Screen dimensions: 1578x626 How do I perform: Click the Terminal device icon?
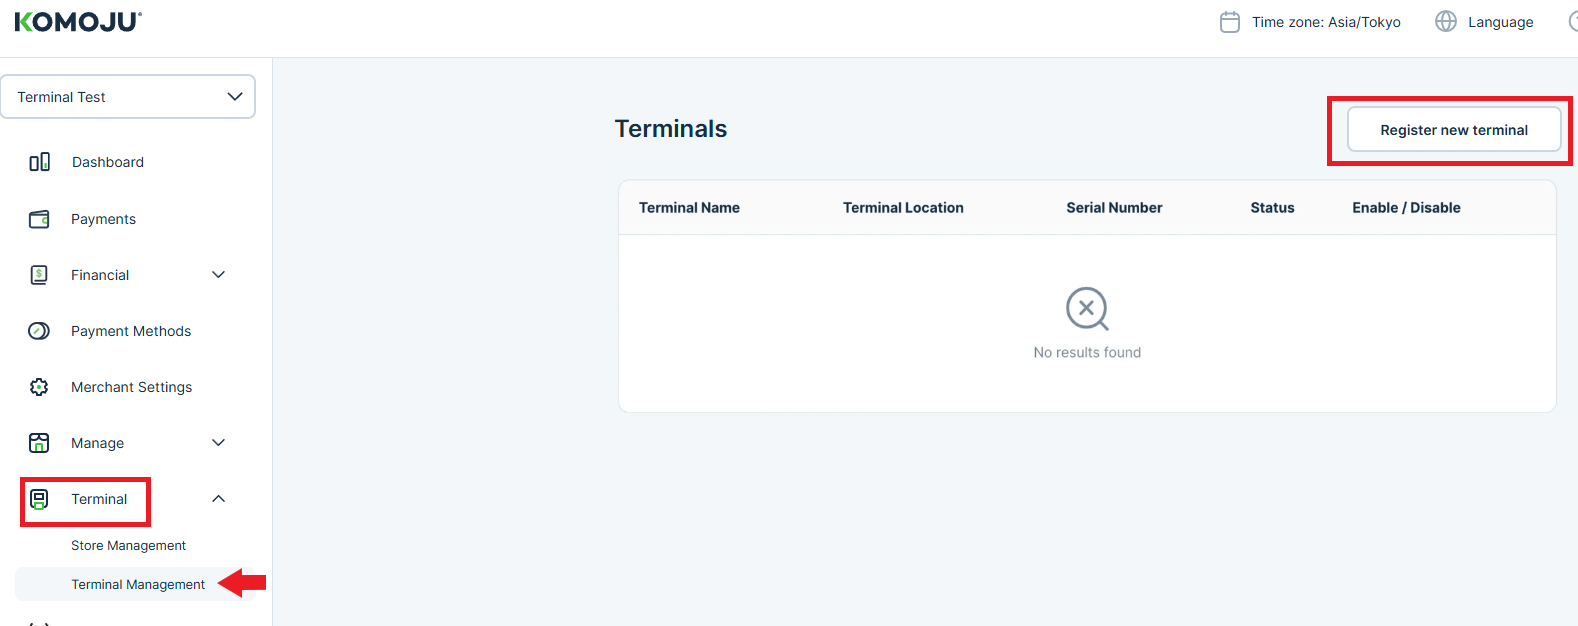point(40,499)
